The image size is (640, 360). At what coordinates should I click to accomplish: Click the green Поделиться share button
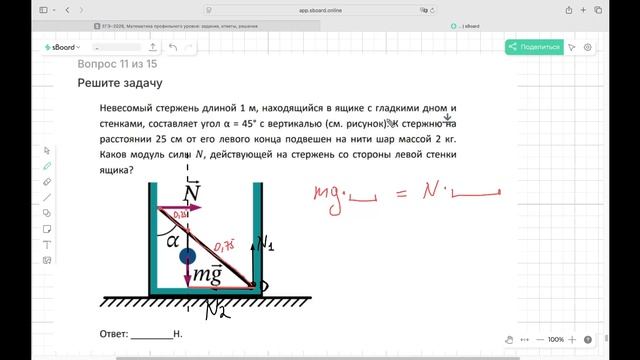tap(534, 47)
